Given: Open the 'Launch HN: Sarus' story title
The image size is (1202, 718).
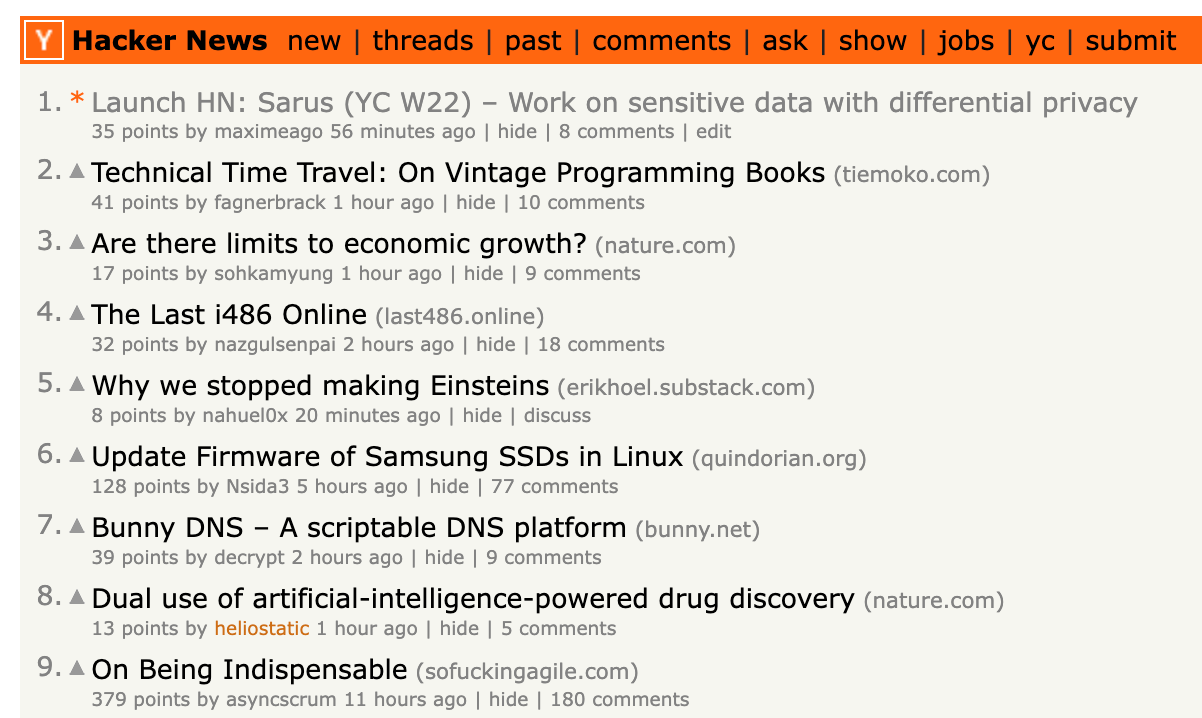Looking at the screenshot, I should click(x=614, y=102).
